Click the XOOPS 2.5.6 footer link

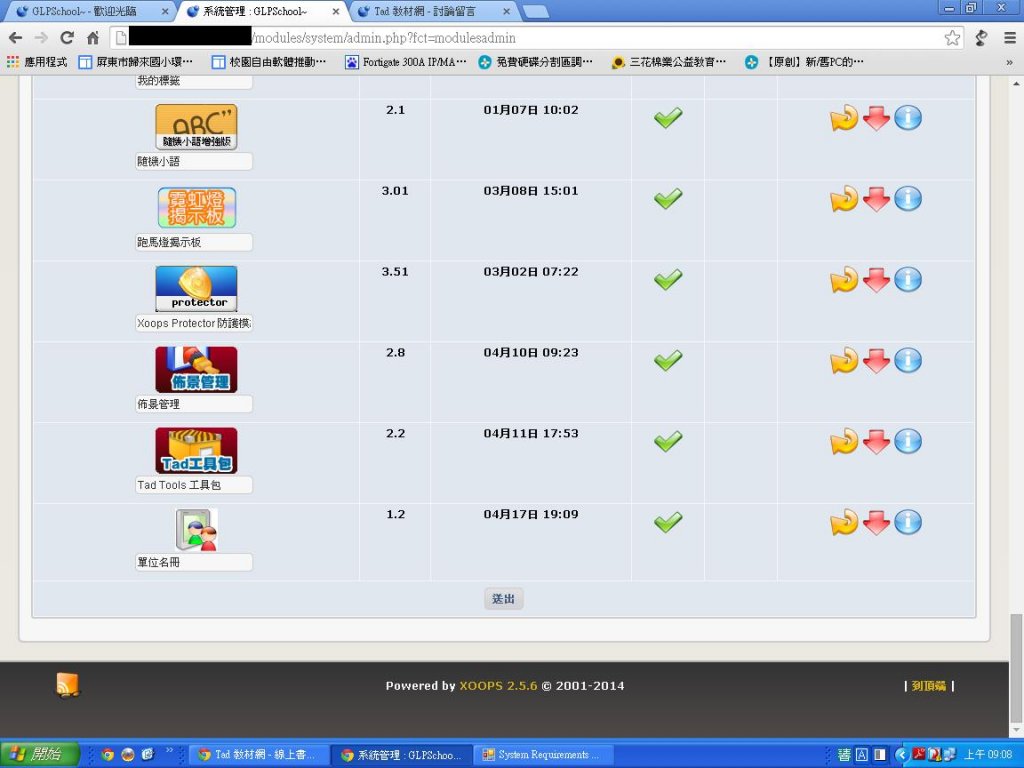click(498, 686)
